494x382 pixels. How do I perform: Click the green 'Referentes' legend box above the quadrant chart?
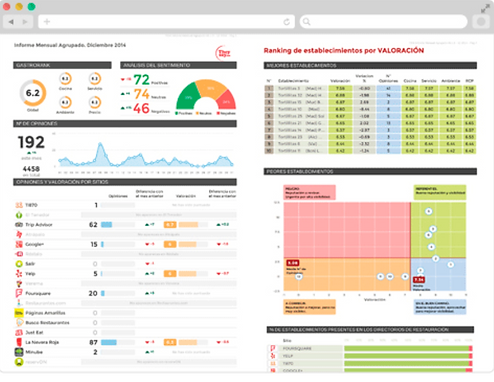440,193
